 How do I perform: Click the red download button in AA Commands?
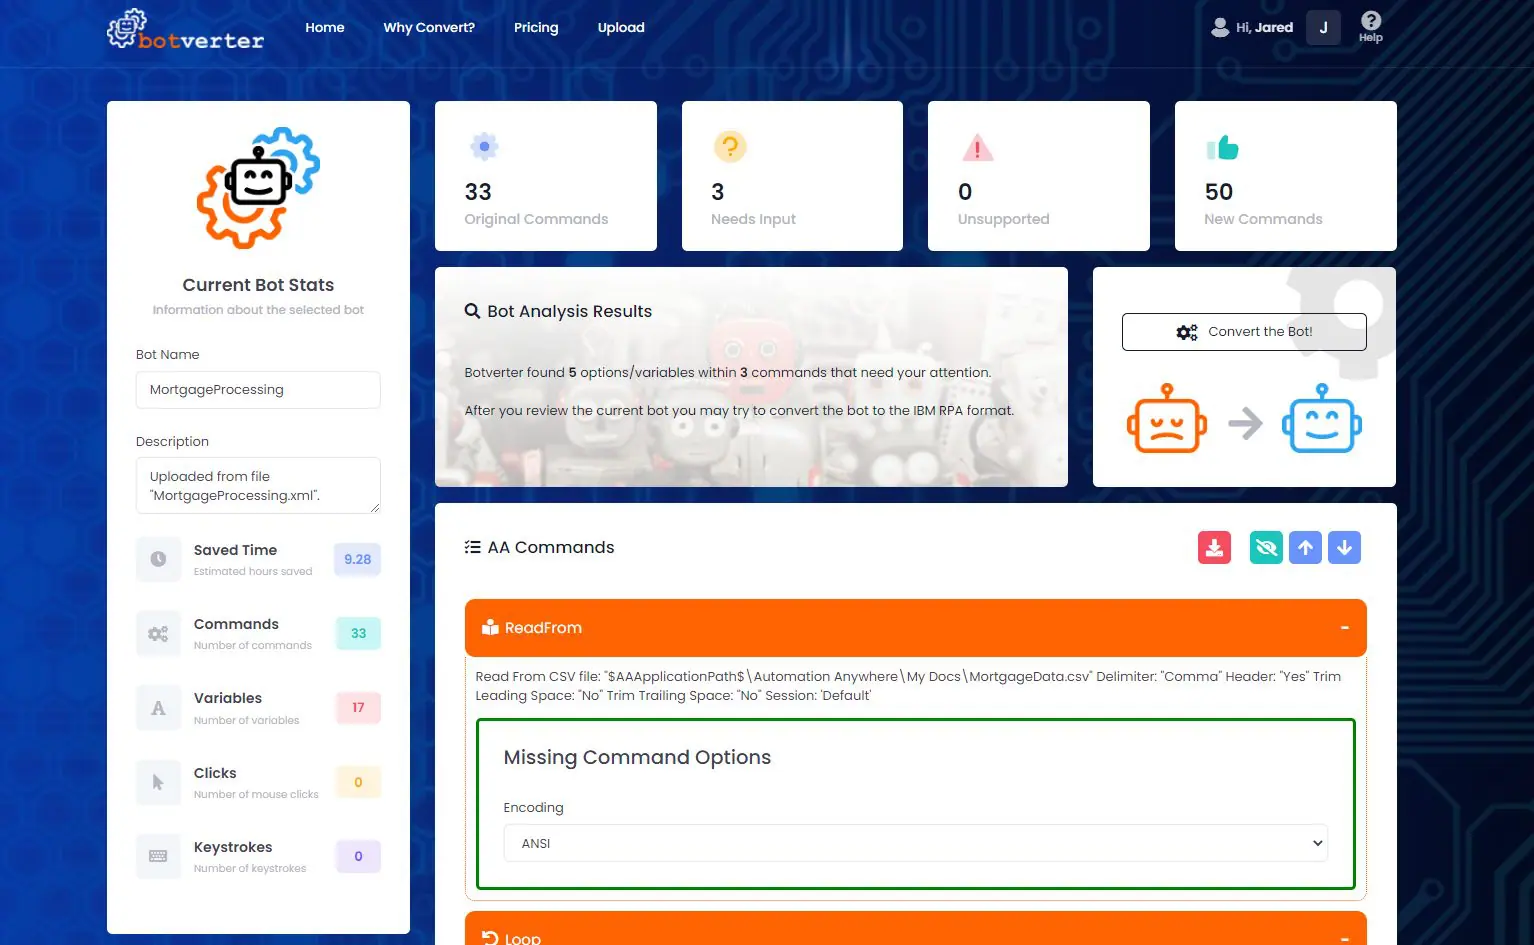tap(1214, 548)
